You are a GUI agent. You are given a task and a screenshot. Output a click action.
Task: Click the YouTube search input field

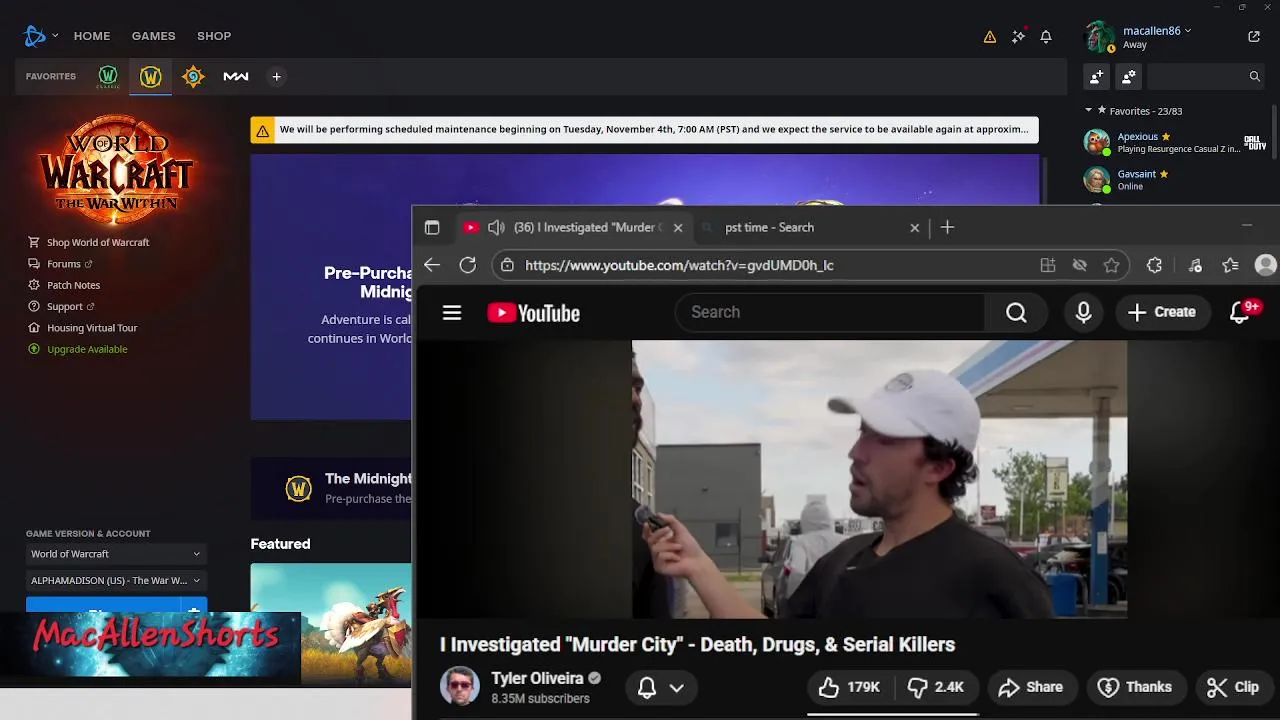830,312
